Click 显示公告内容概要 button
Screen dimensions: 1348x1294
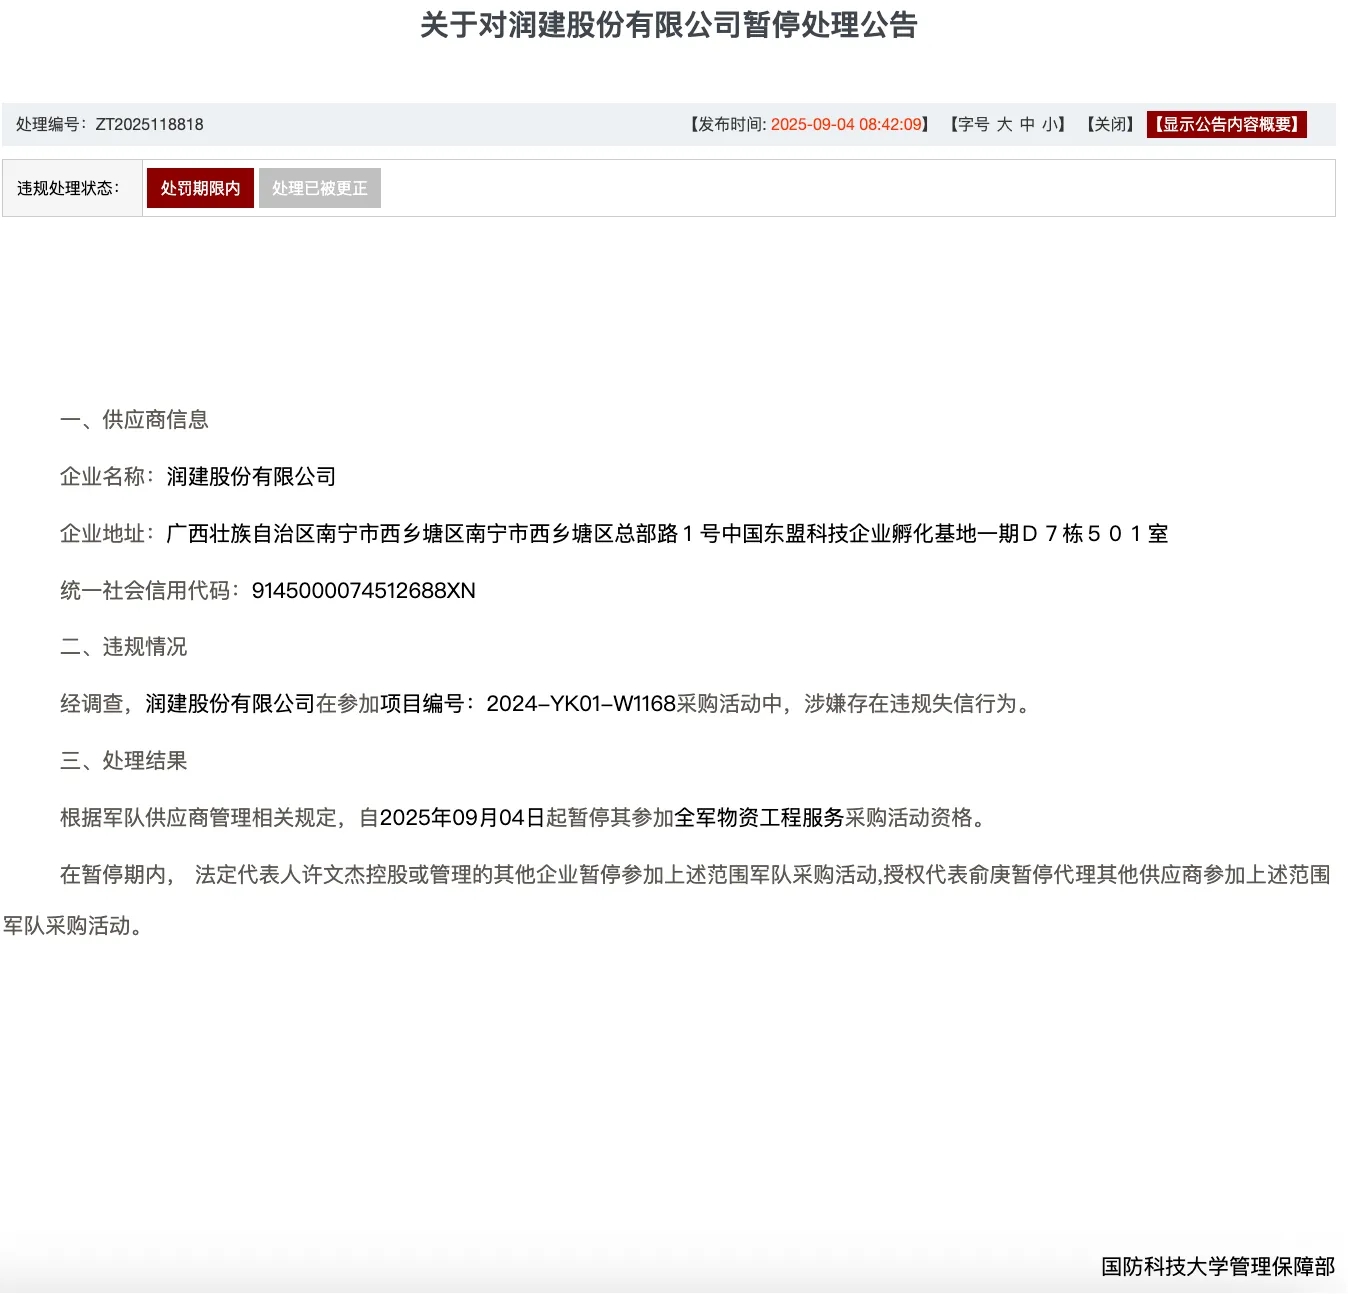coord(1227,124)
